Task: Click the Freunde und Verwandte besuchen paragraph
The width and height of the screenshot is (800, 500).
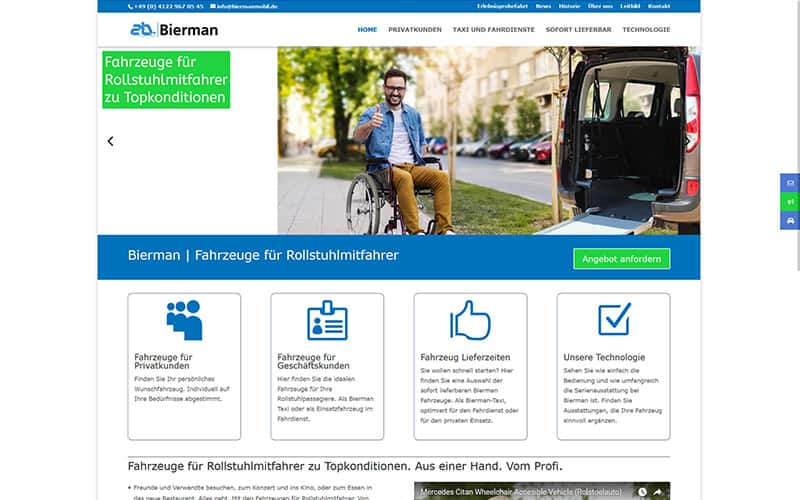Action: click(x=250, y=492)
